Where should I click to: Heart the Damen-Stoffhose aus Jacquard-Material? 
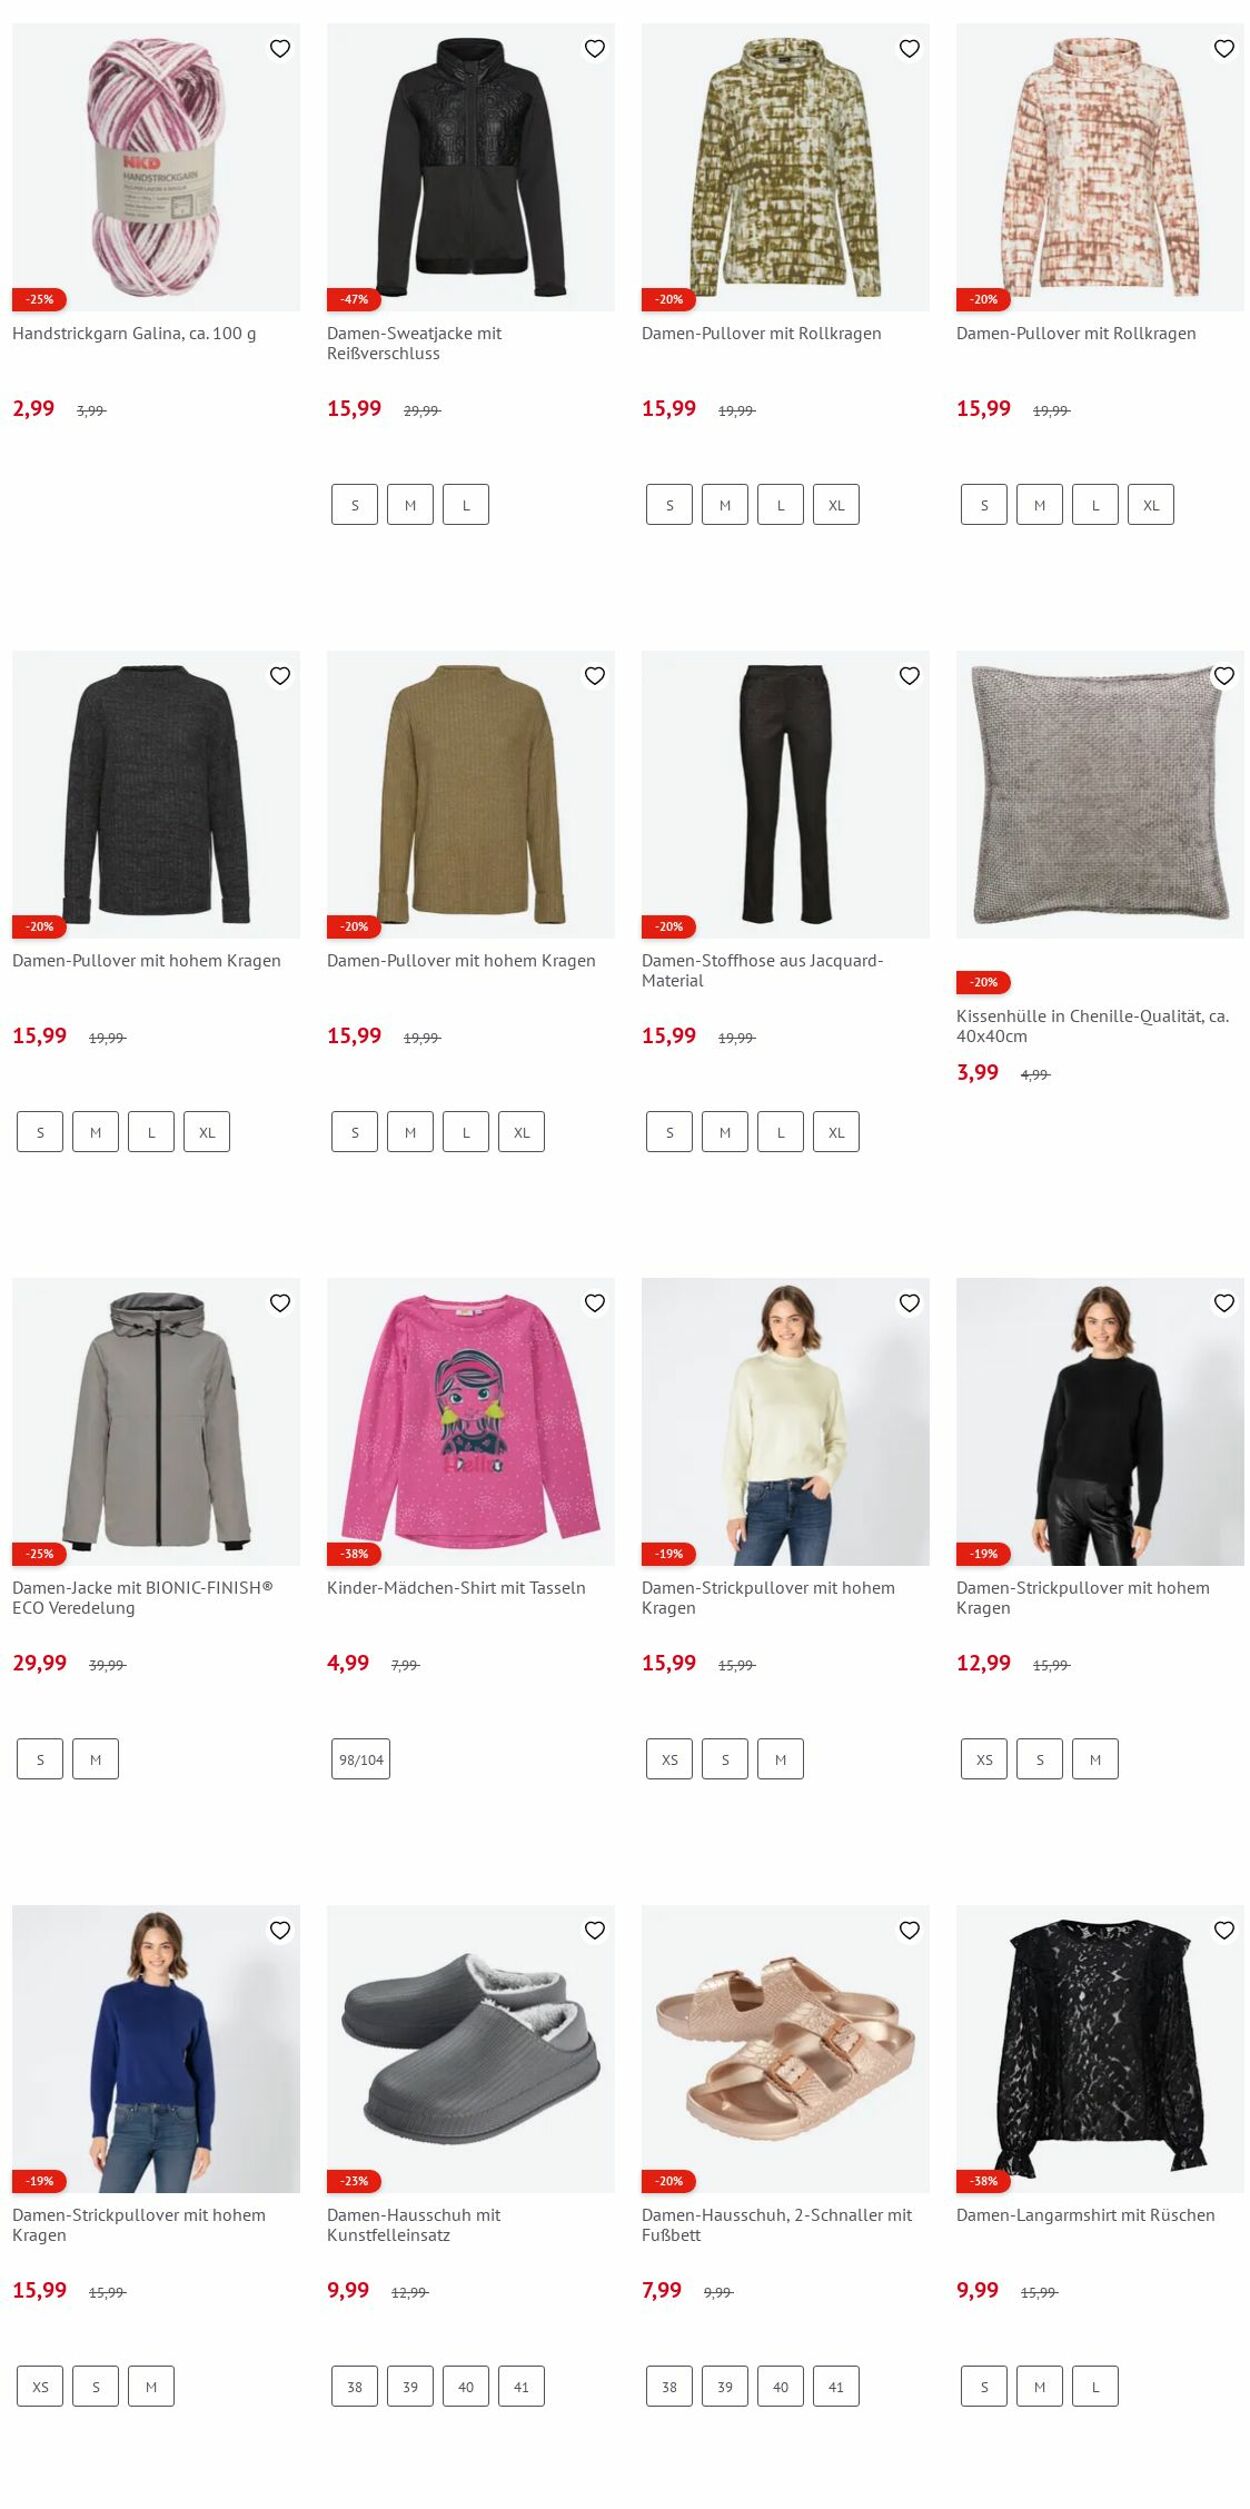point(909,676)
